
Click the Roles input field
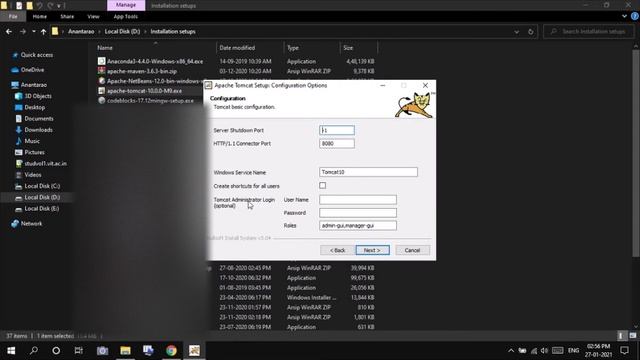coord(358,225)
